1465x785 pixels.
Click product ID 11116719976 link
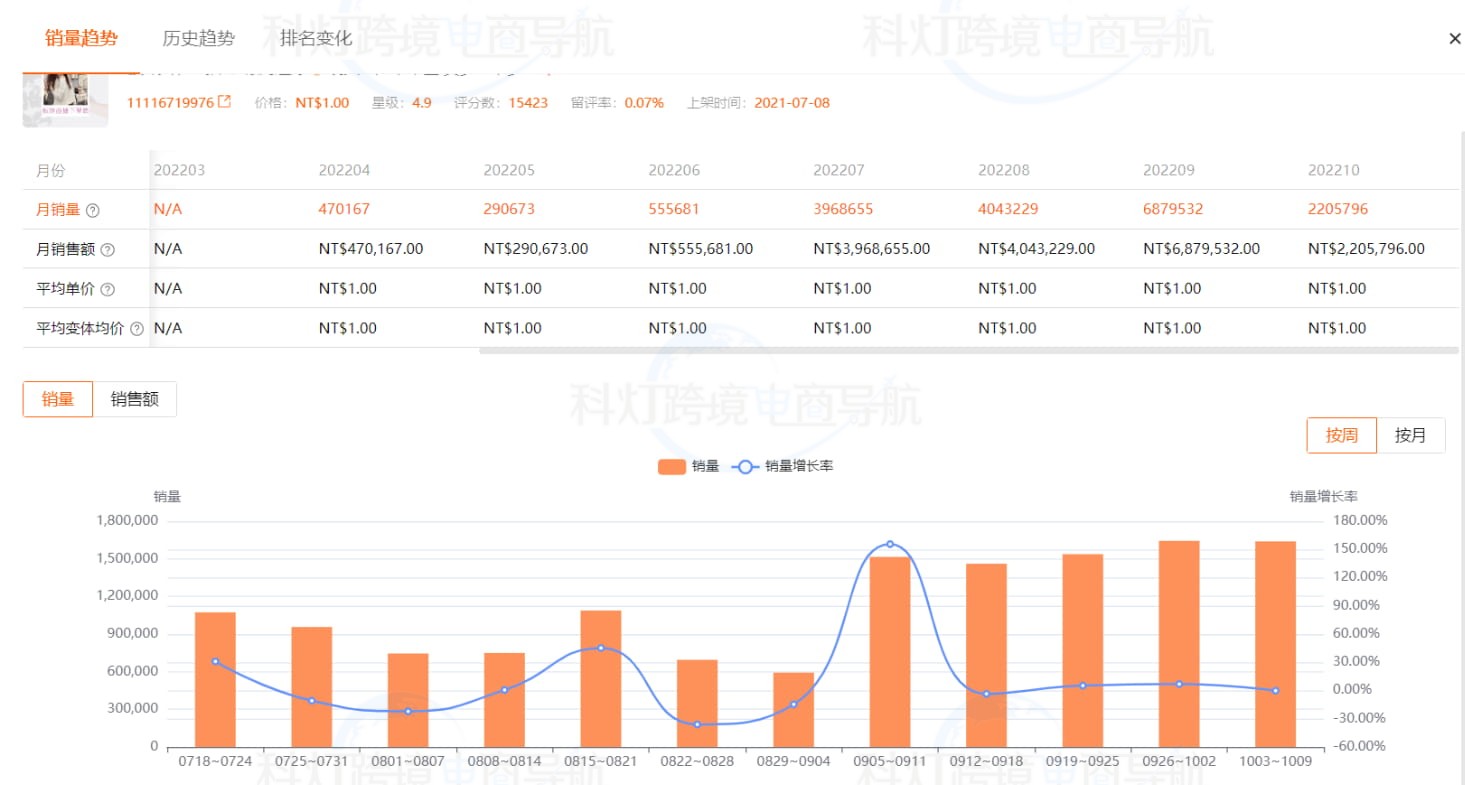click(x=169, y=102)
